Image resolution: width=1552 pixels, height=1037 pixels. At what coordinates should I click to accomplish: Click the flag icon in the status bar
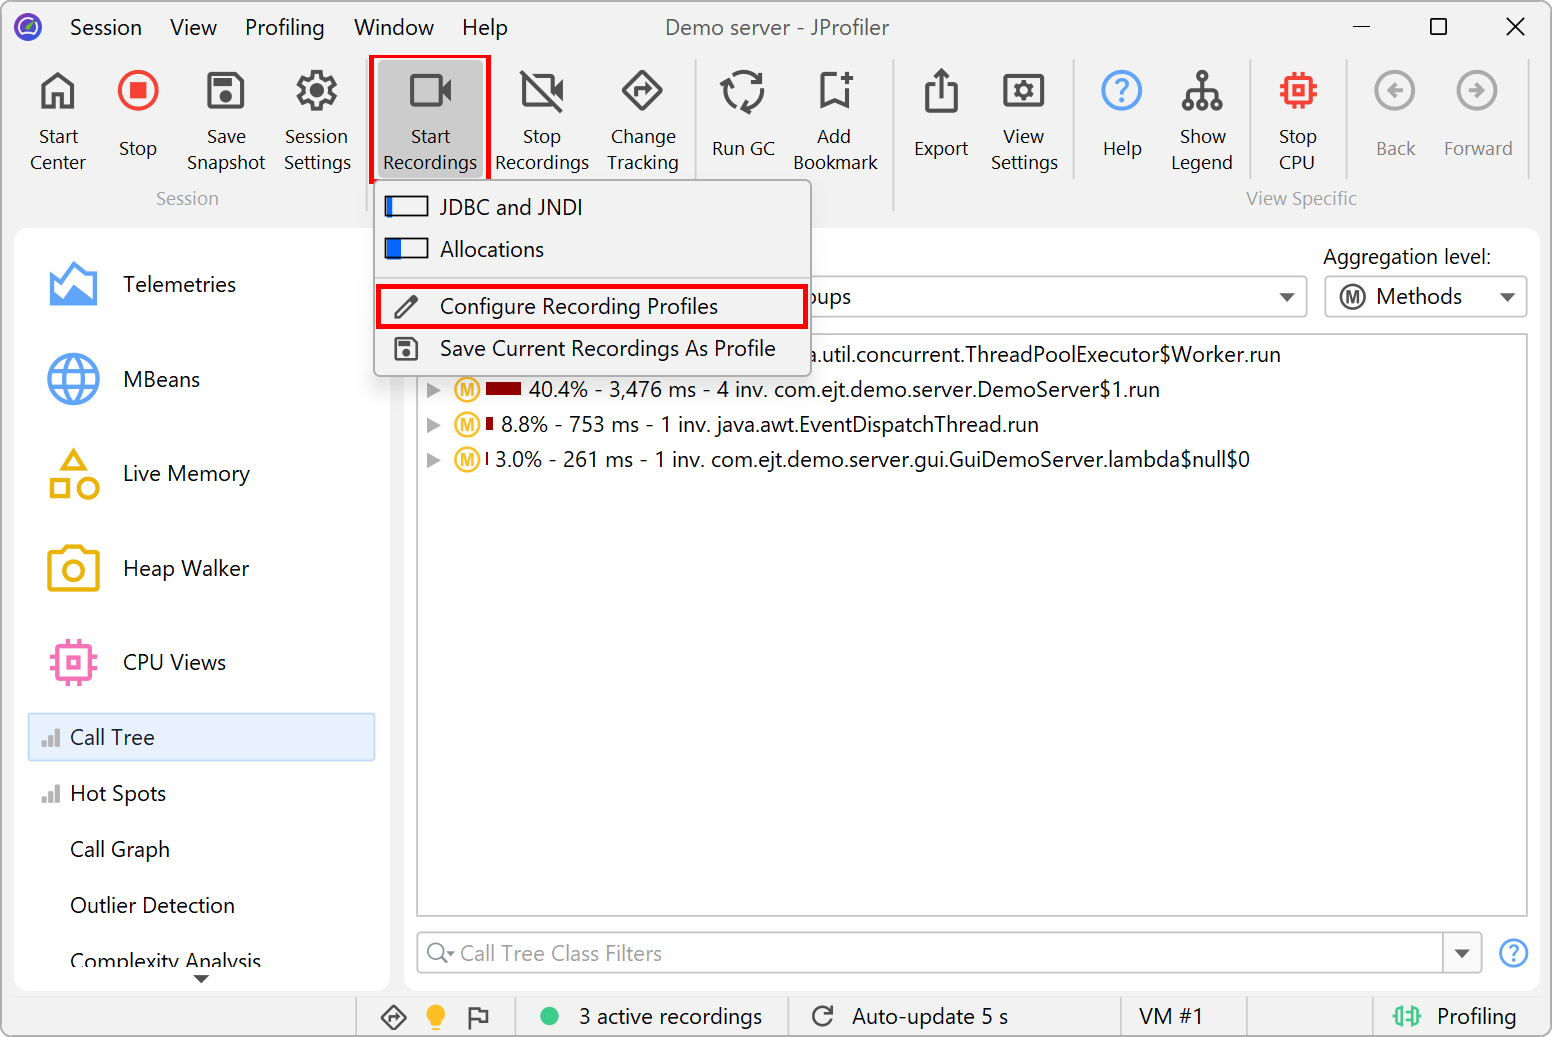pyautogui.click(x=479, y=1017)
